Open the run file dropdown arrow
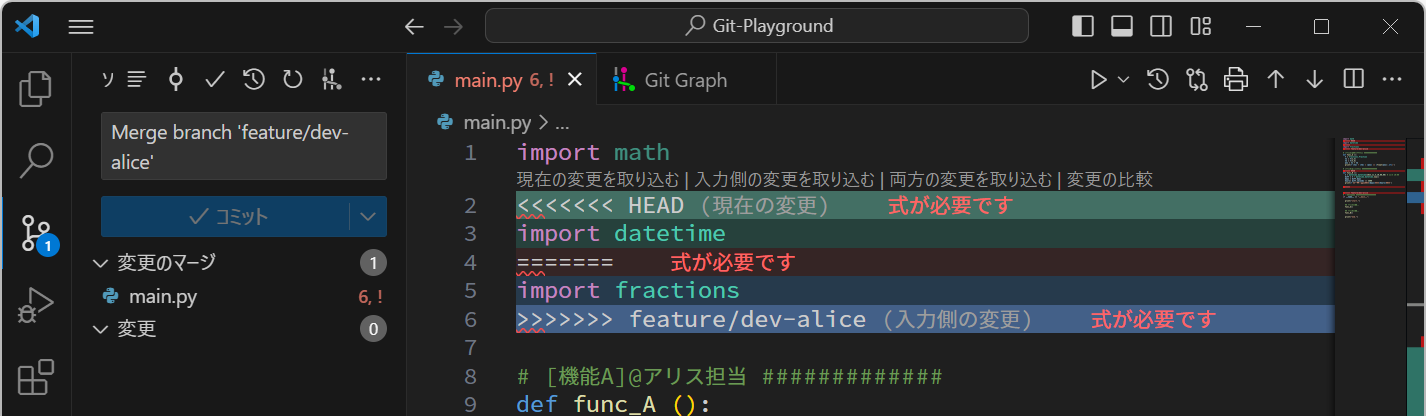Viewport: 1426px width, 416px height. click(x=1123, y=80)
